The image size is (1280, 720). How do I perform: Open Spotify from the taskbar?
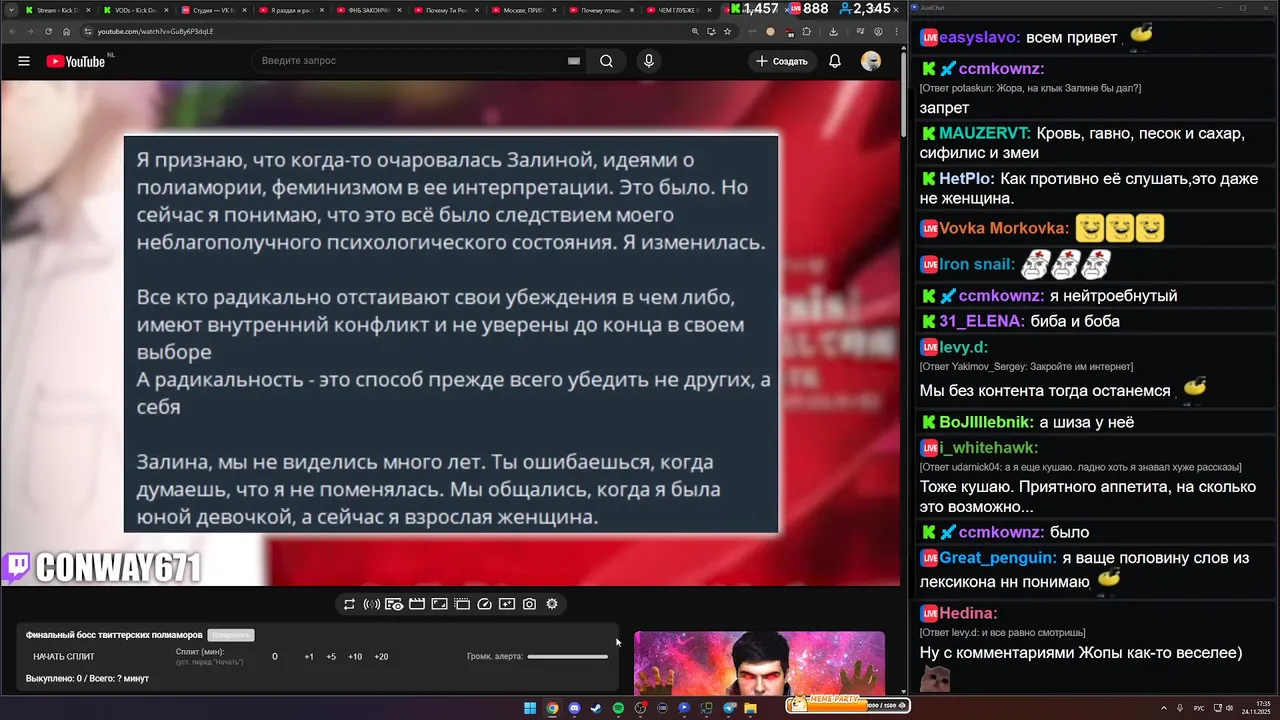click(x=618, y=708)
